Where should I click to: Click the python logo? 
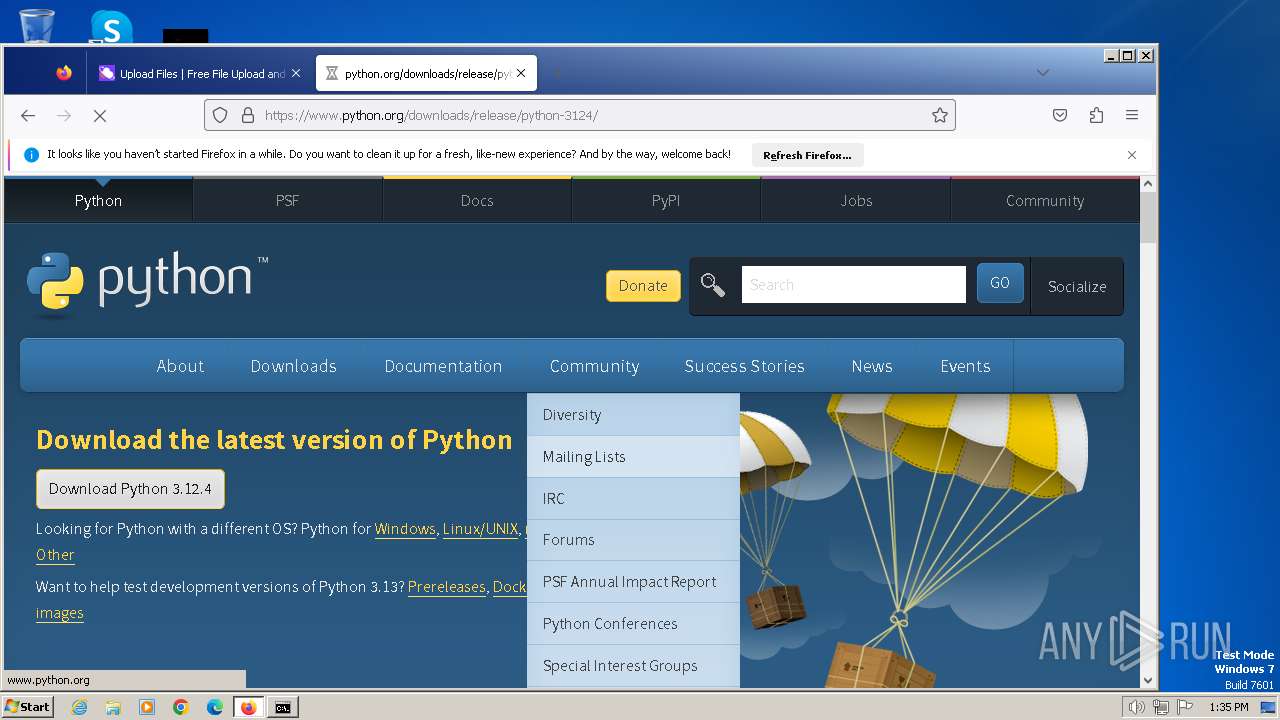[147, 284]
